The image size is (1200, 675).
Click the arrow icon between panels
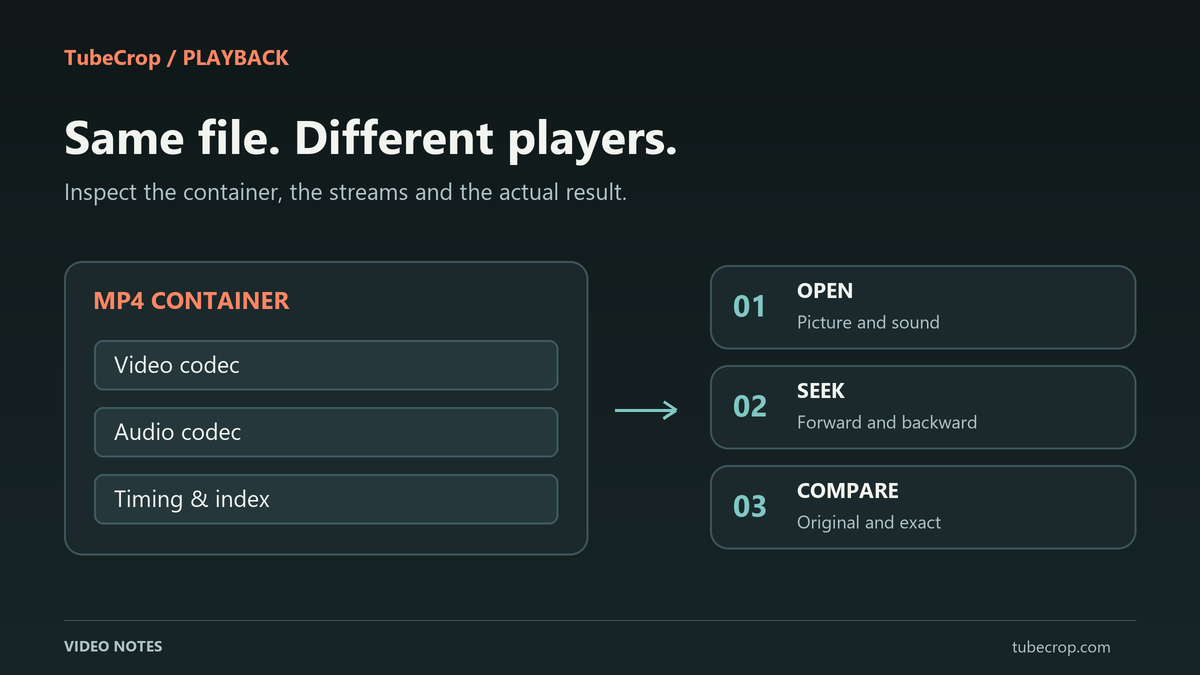[646, 410]
